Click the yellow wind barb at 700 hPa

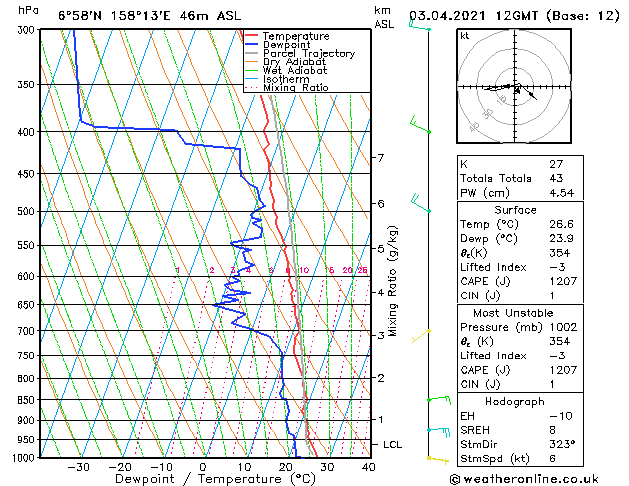tap(421, 336)
